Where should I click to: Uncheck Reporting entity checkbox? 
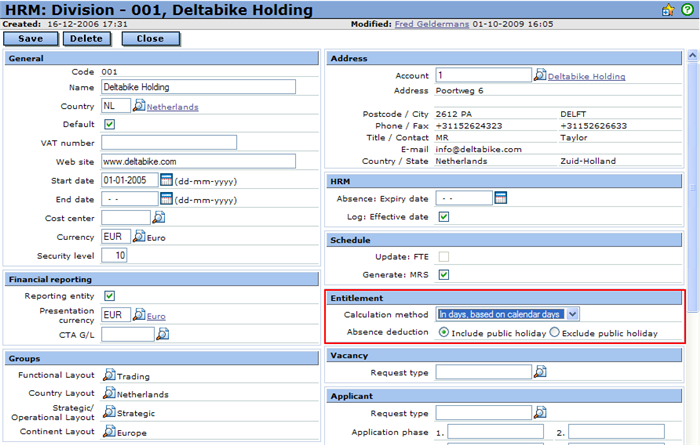point(109,296)
